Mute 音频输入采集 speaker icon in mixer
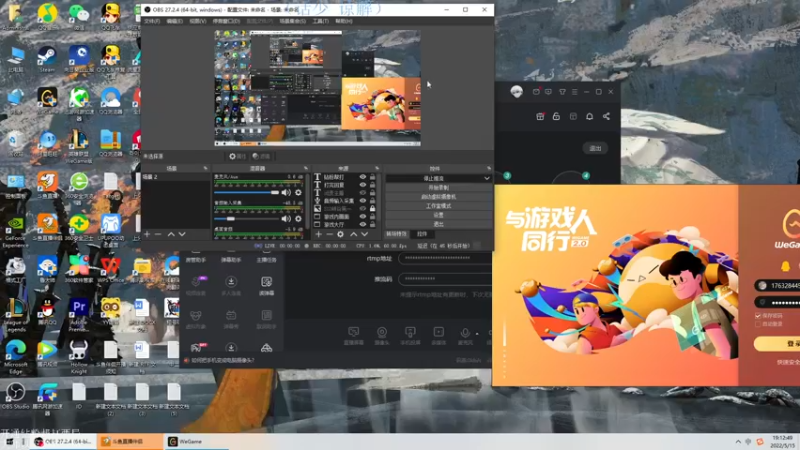The width and height of the screenshot is (800, 450). tap(286, 218)
